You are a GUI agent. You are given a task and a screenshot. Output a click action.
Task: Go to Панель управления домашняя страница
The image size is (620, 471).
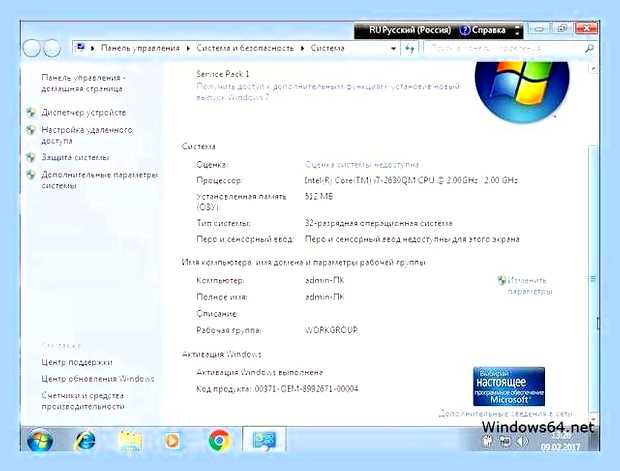(x=83, y=83)
